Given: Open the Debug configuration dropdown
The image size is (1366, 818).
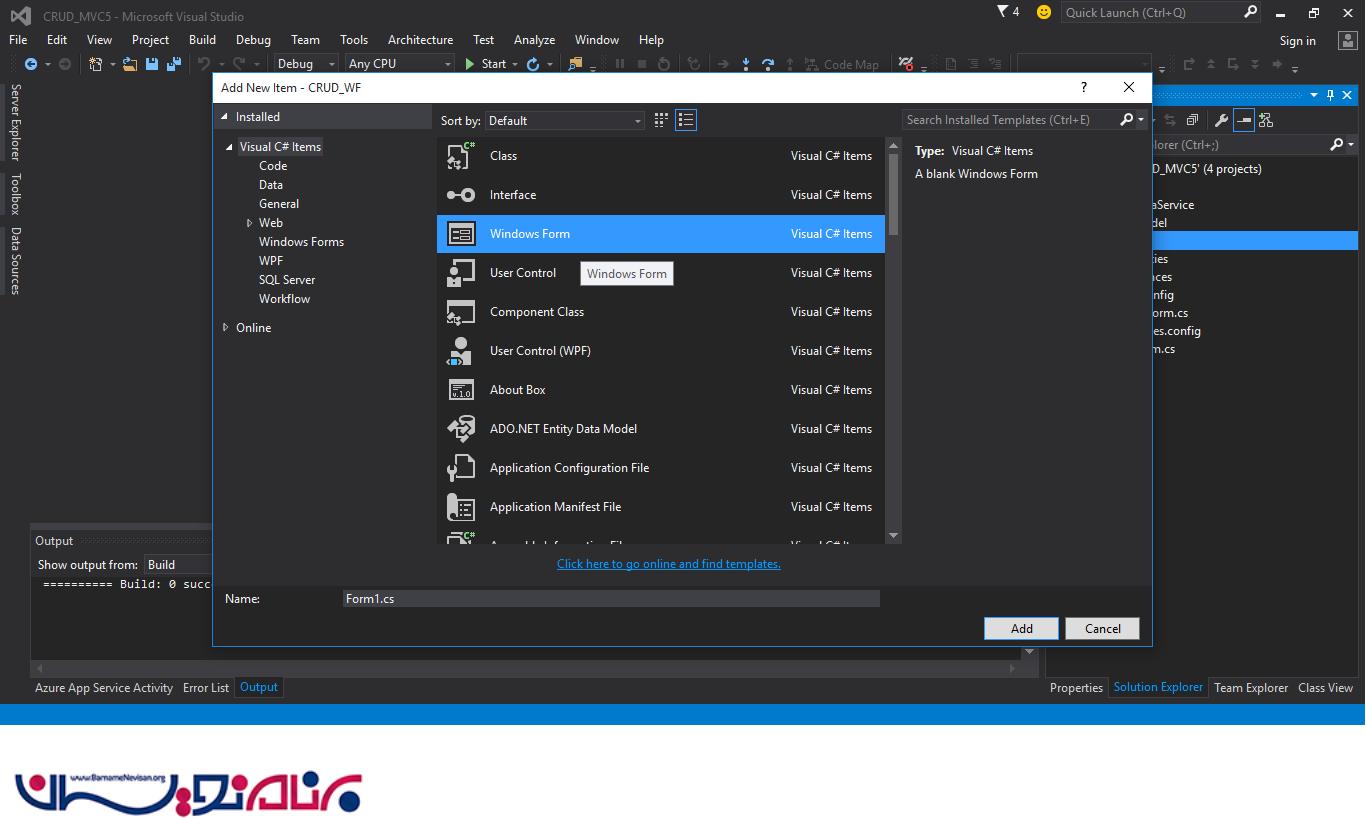Looking at the screenshot, I should (305, 64).
